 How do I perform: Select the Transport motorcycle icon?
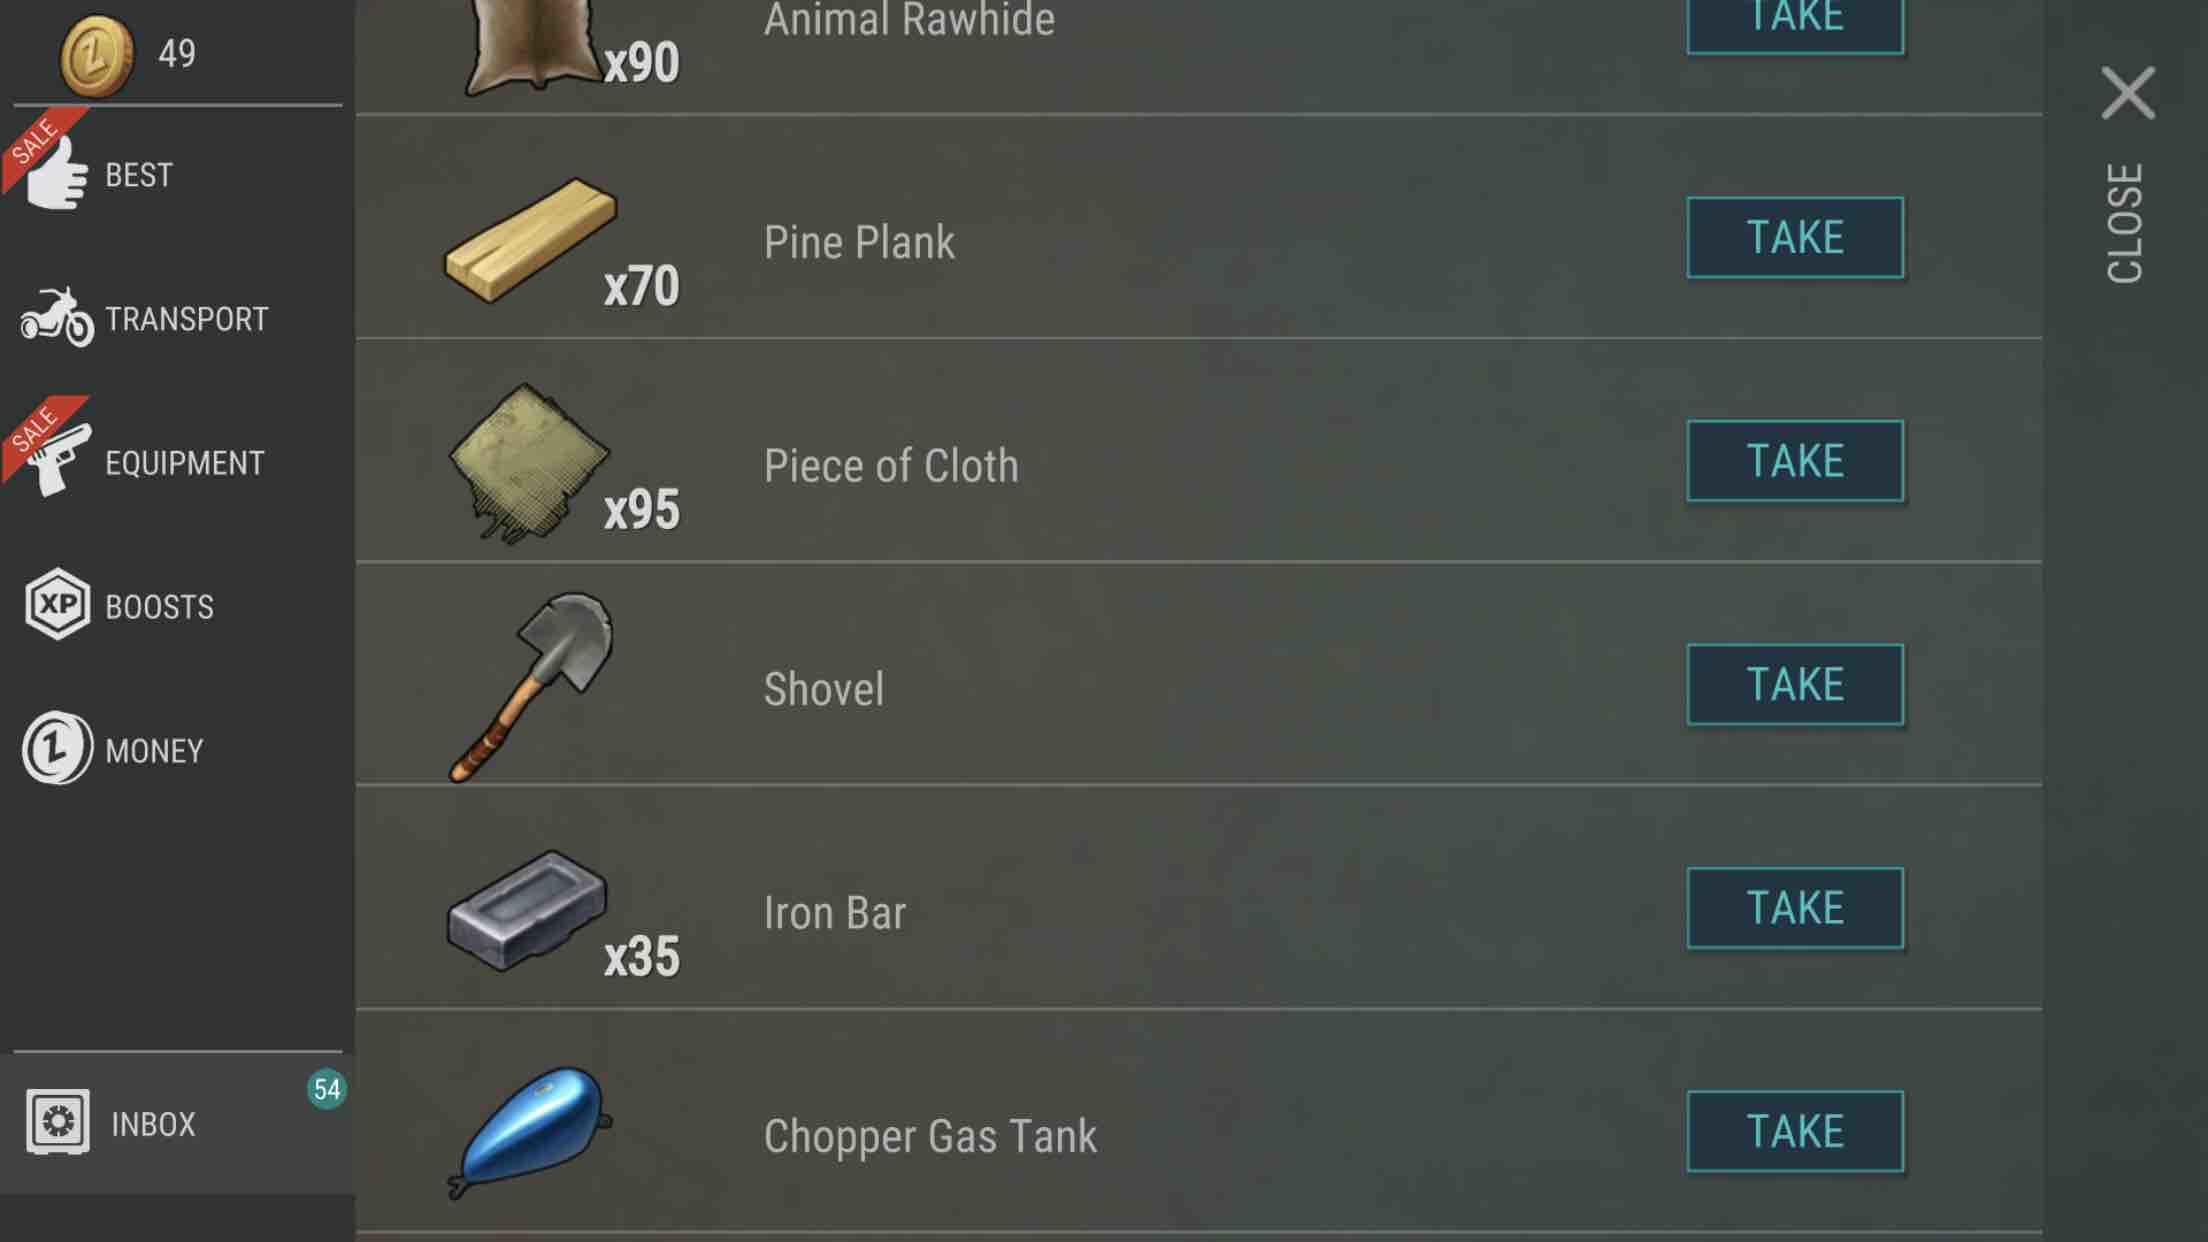57,317
